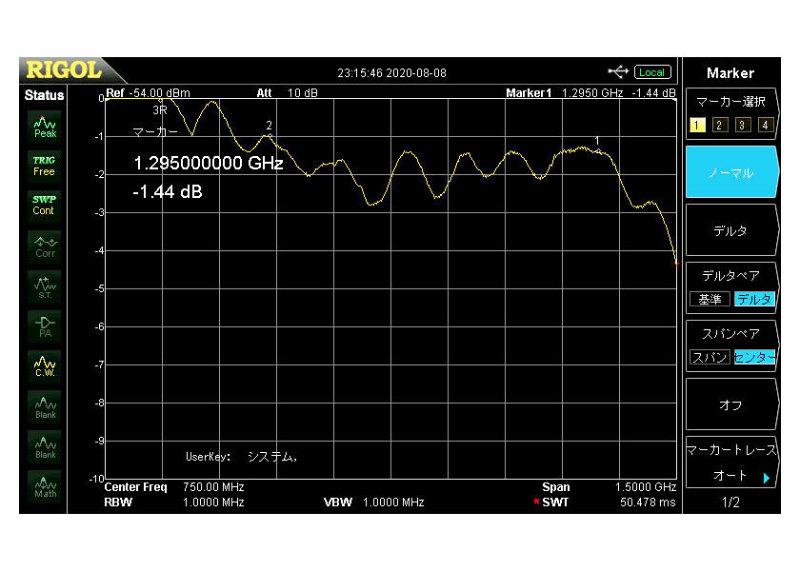Switch デルタペア to 基準
Screen dimensions: 800x571
[x=709, y=299]
